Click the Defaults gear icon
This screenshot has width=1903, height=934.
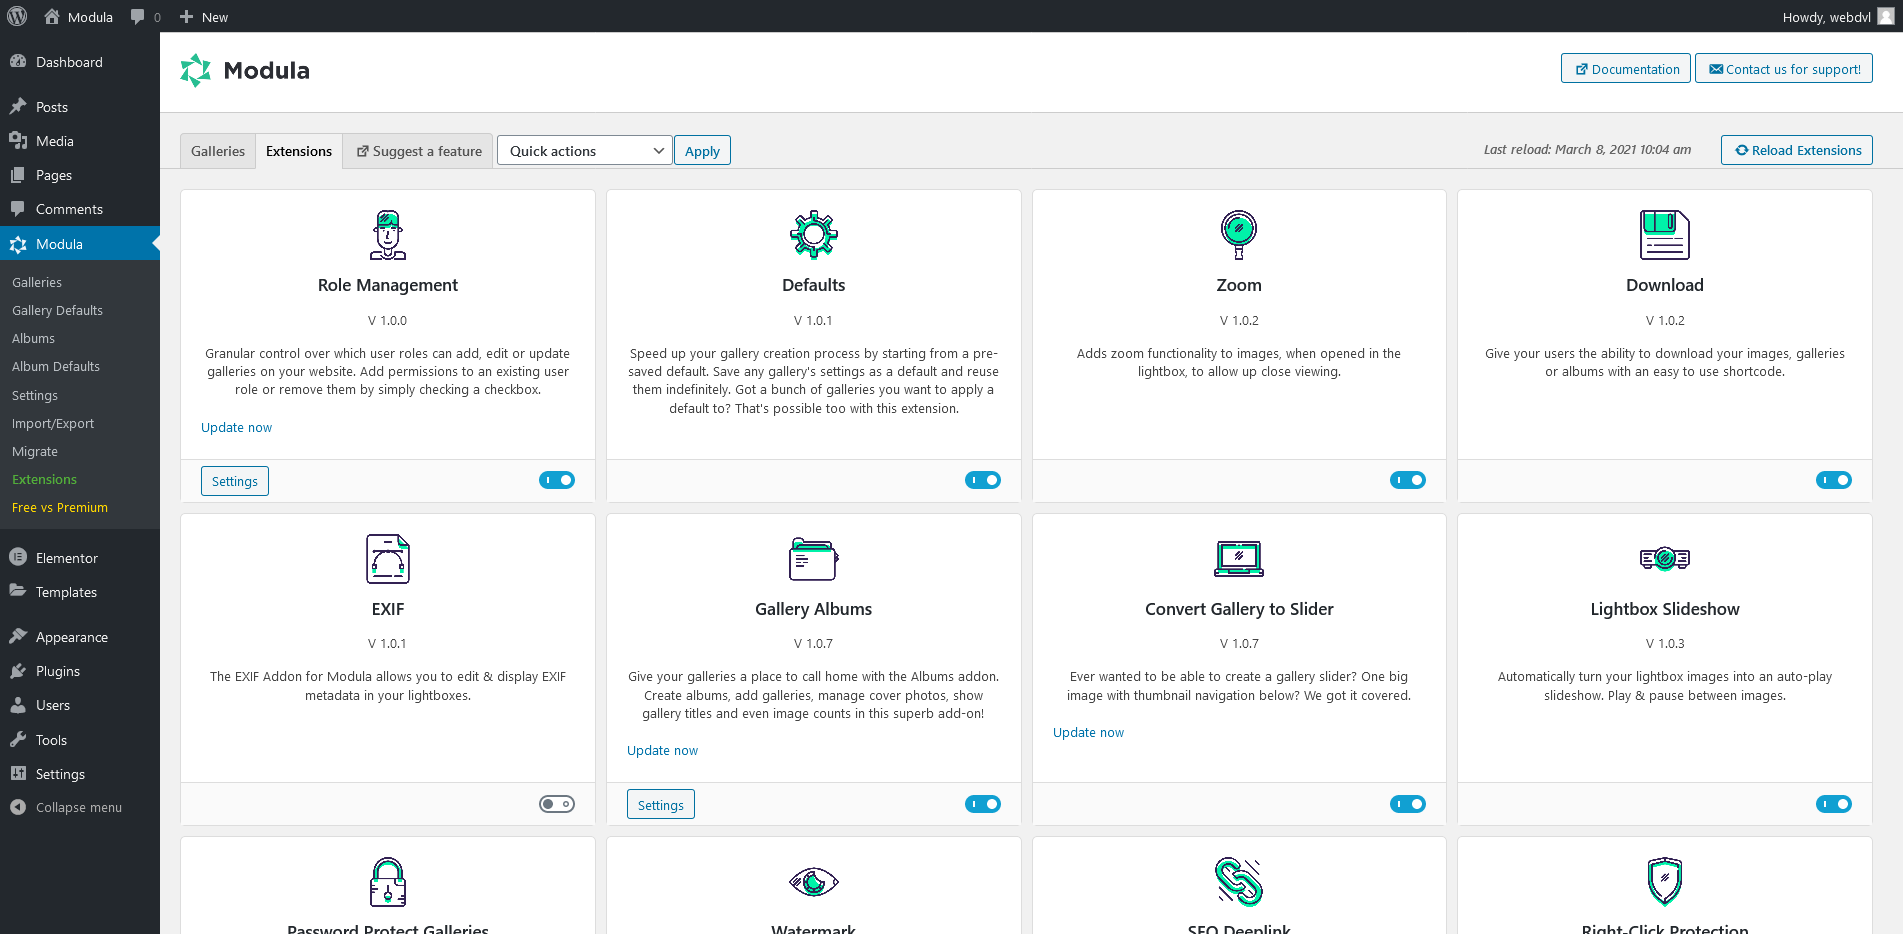tap(813, 235)
